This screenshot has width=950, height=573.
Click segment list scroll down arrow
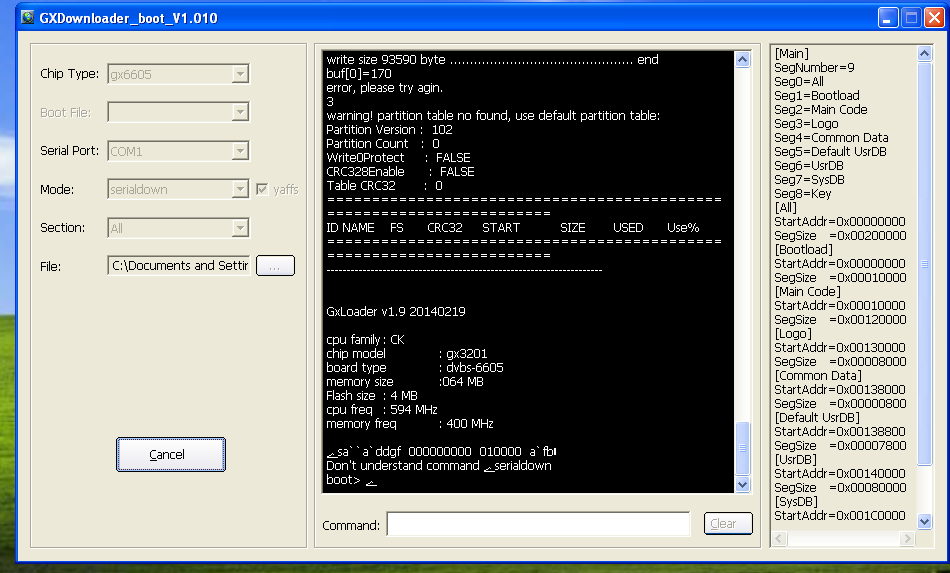(924, 522)
